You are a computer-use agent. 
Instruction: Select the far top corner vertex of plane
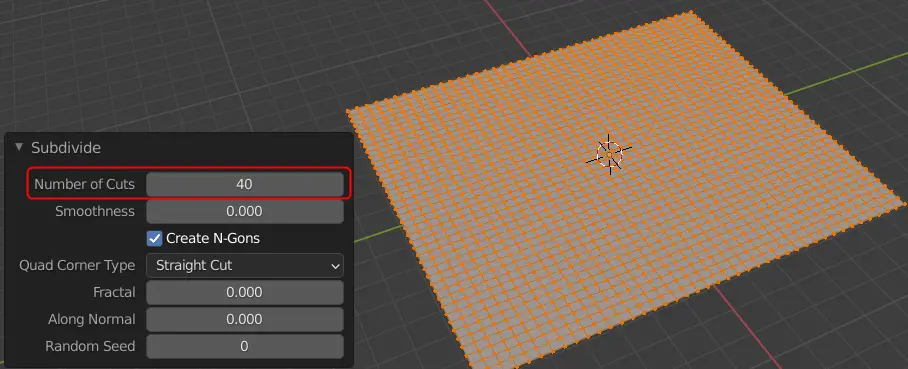click(x=691, y=12)
